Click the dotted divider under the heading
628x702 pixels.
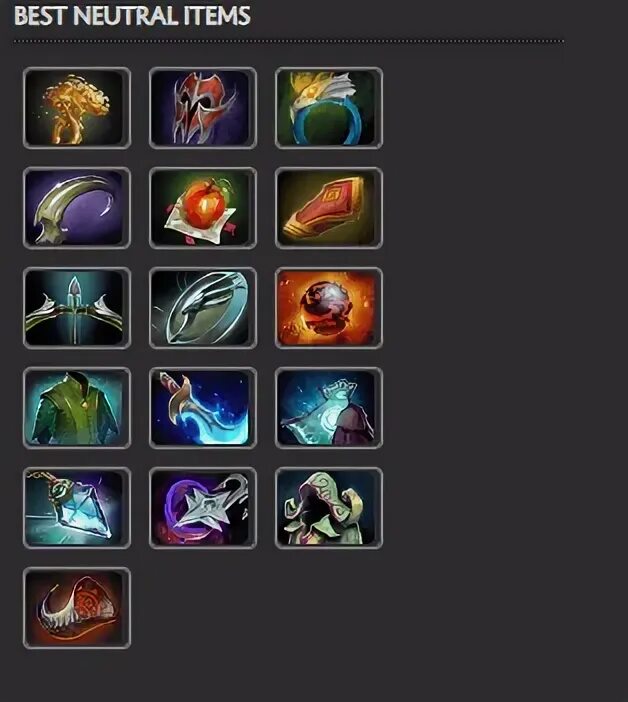point(289,41)
